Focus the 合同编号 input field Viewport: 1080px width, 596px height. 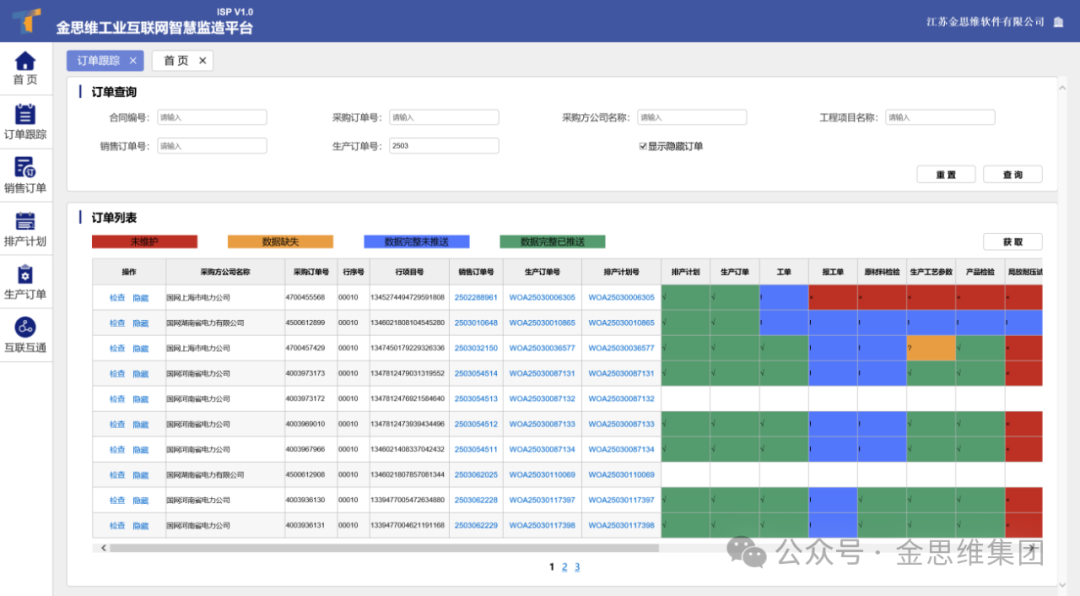tap(212, 117)
